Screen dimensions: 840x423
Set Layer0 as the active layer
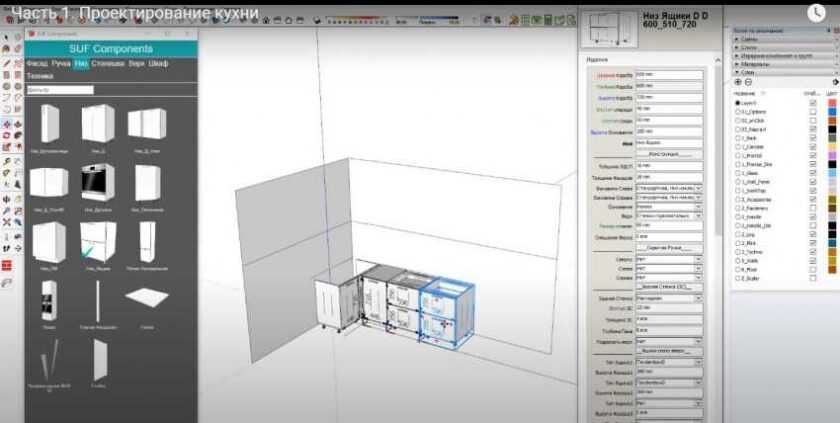(x=736, y=102)
